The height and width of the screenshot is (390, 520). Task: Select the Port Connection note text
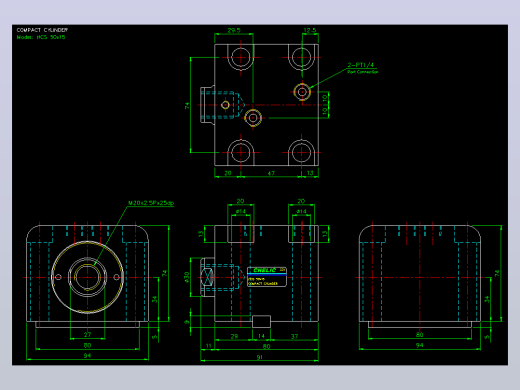(x=363, y=72)
